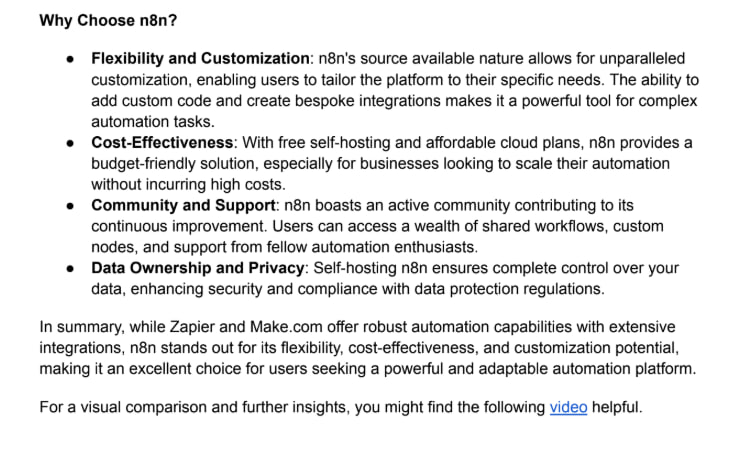Click the bullet beside Community and Support
Viewport: 740px width, 454px height.
click(x=71, y=205)
